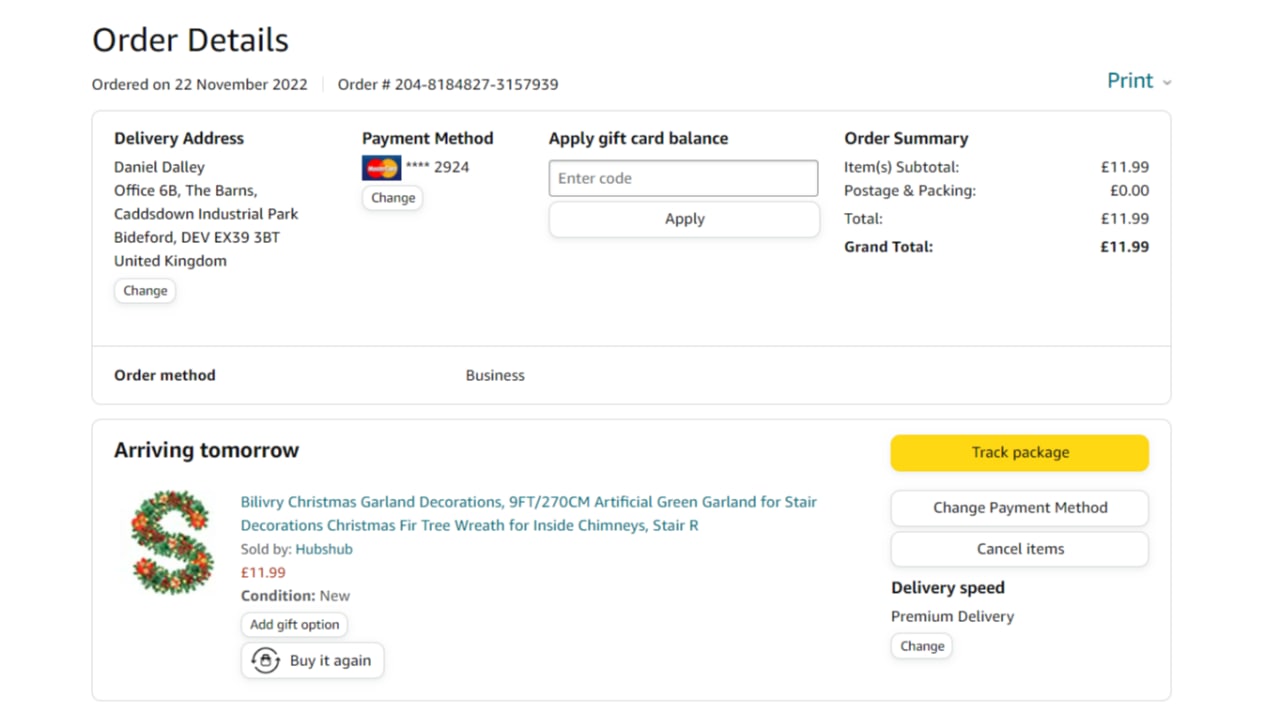
Task: Add a gift option to item
Action: point(294,625)
